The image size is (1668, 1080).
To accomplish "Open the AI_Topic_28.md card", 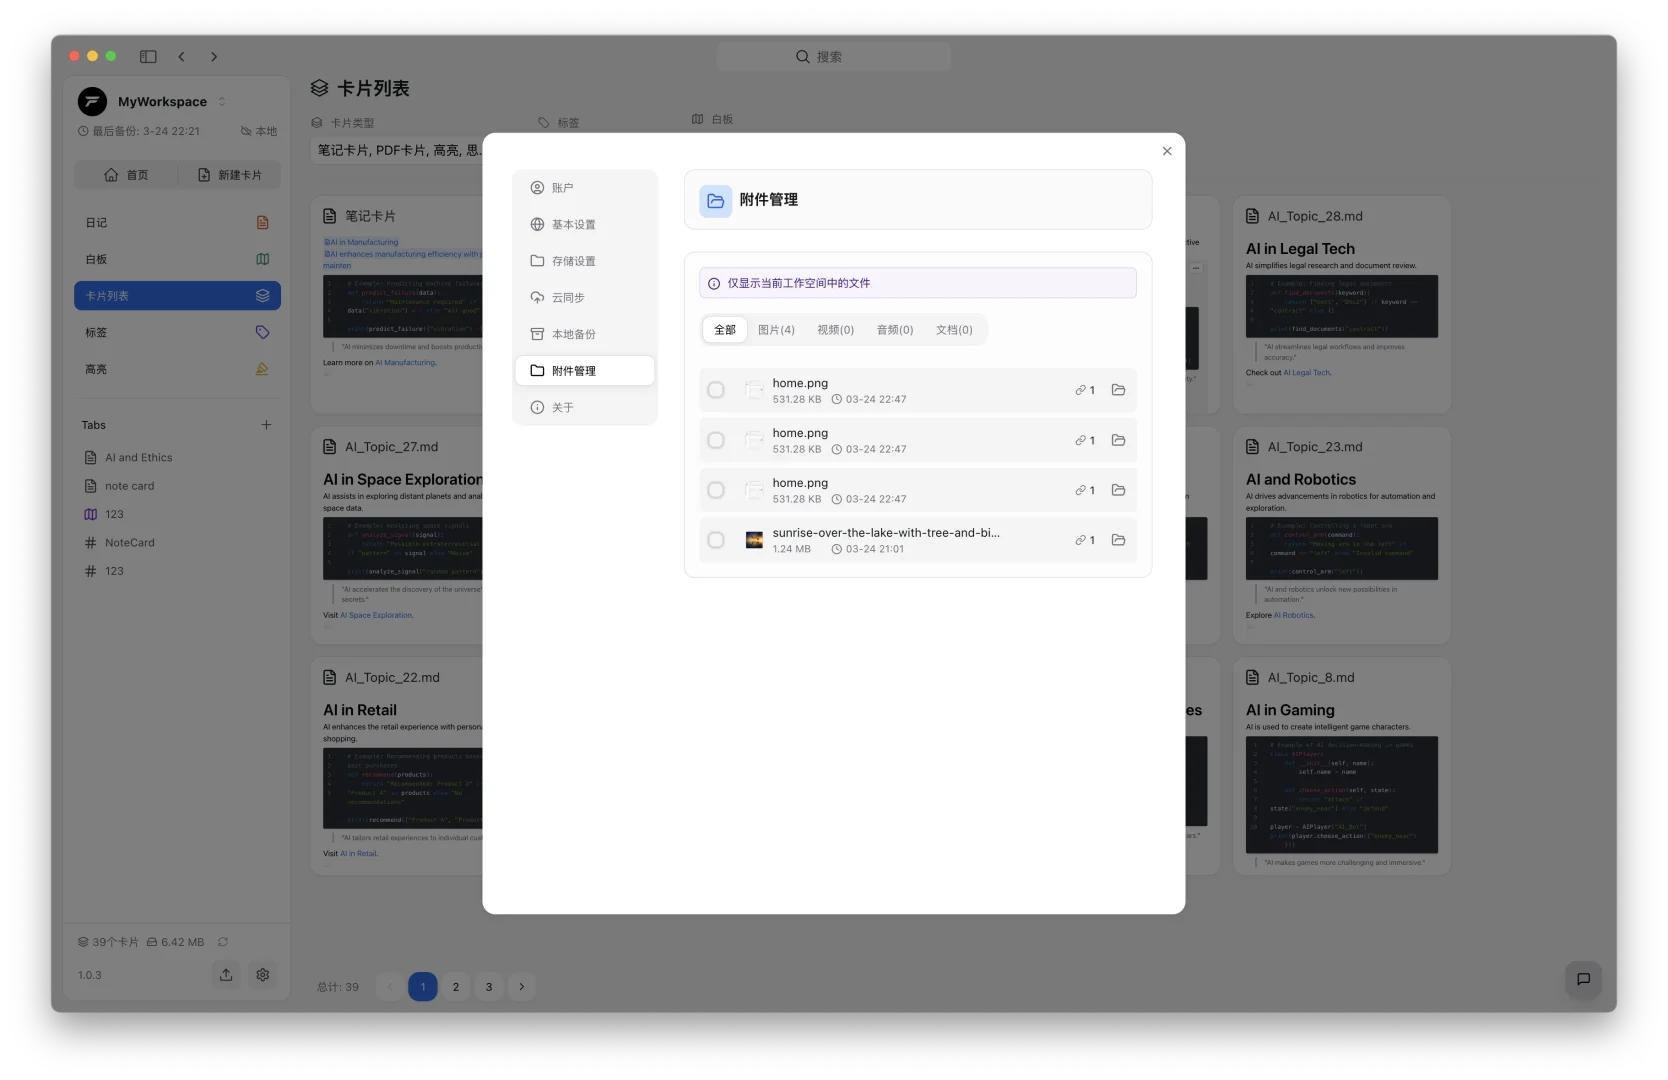I will pos(1342,305).
